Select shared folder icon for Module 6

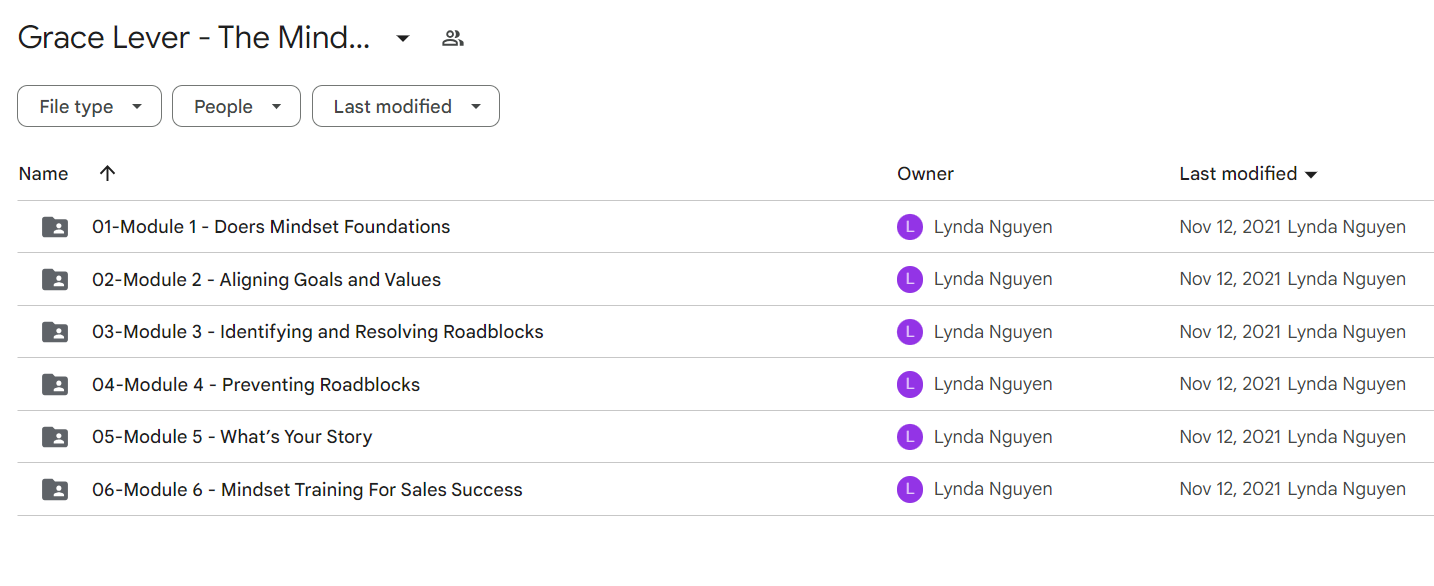point(55,489)
